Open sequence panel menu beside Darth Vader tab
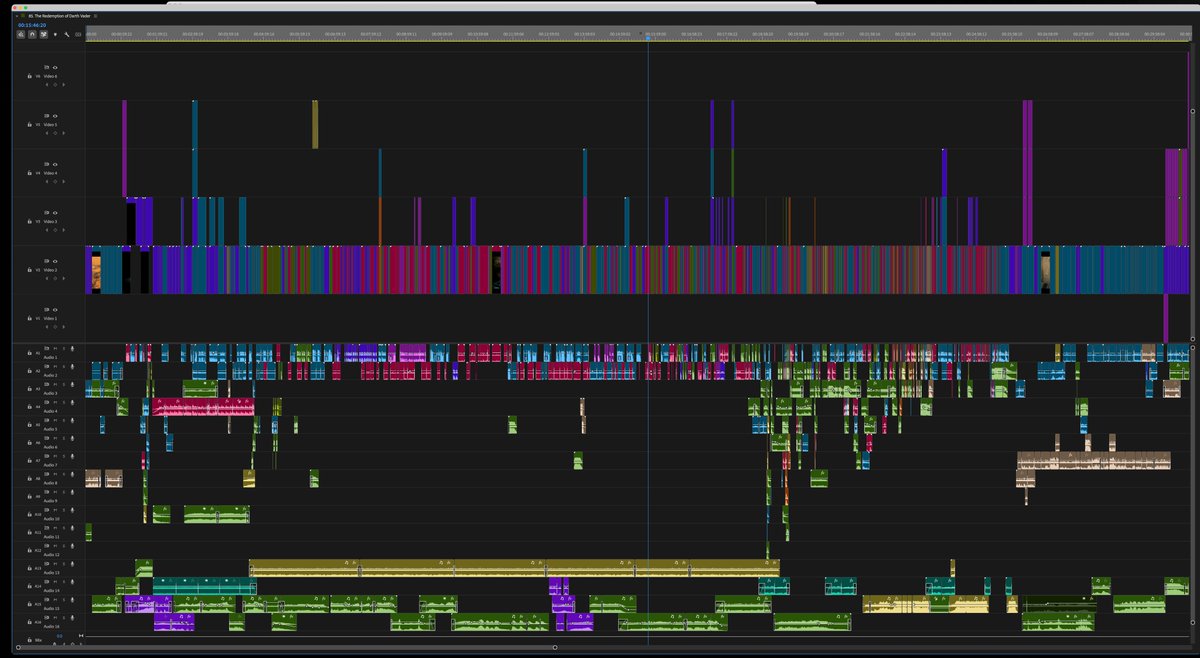Image resolution: width=1200 pixels, height=658 pixels. 95,16
